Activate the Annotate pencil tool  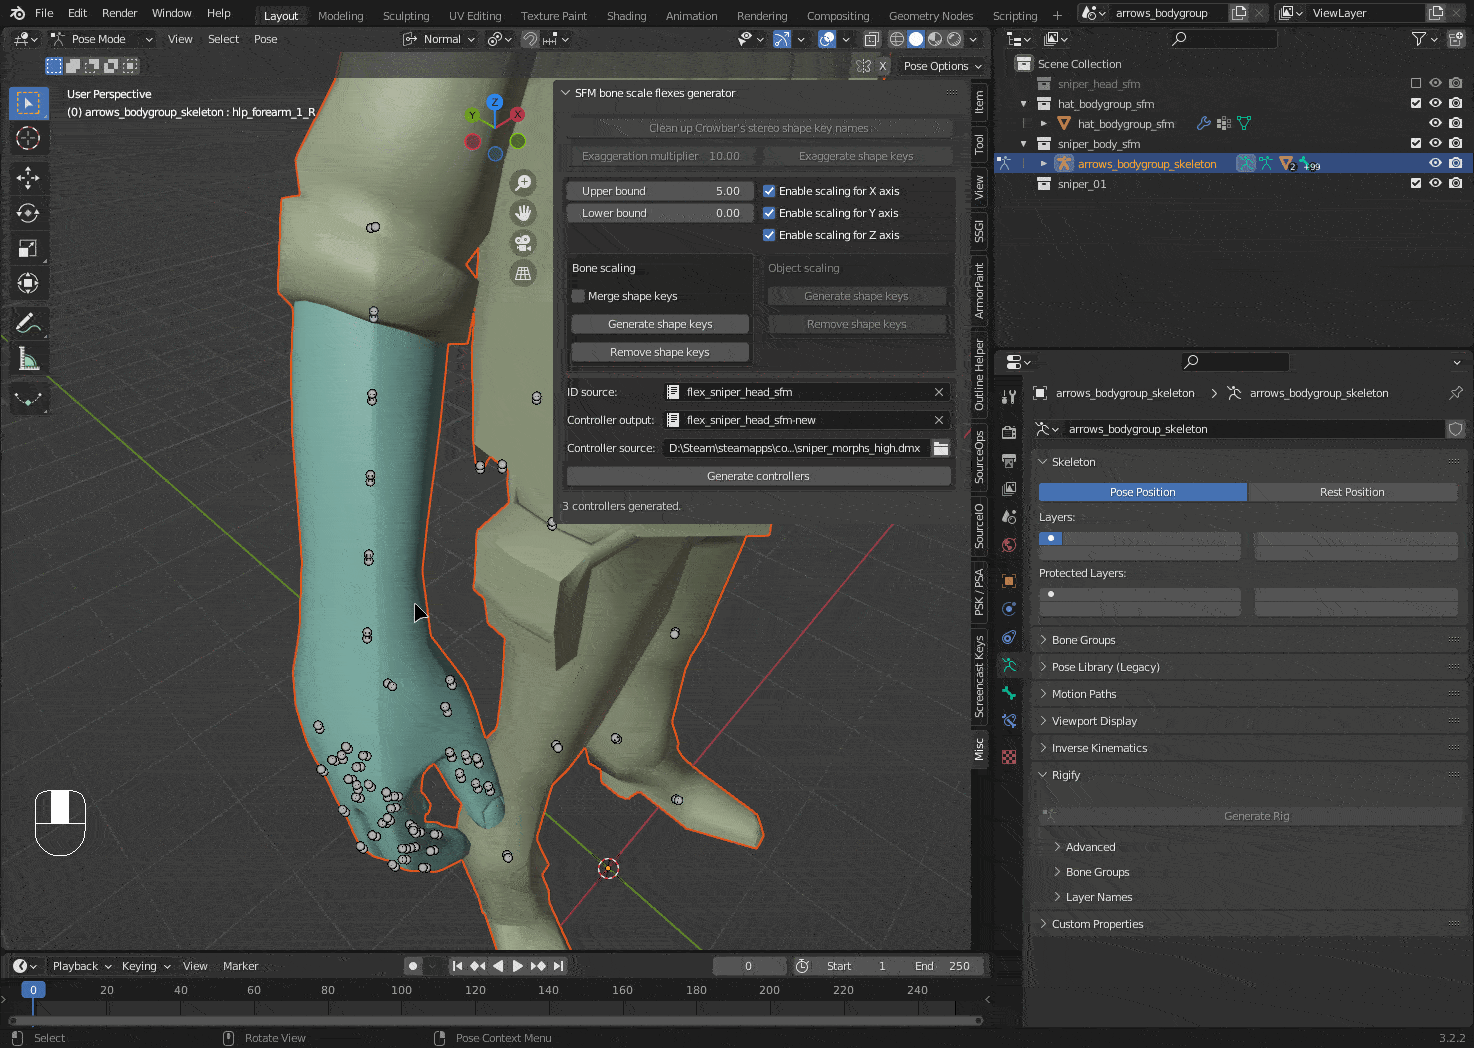[x=28, y=323]
